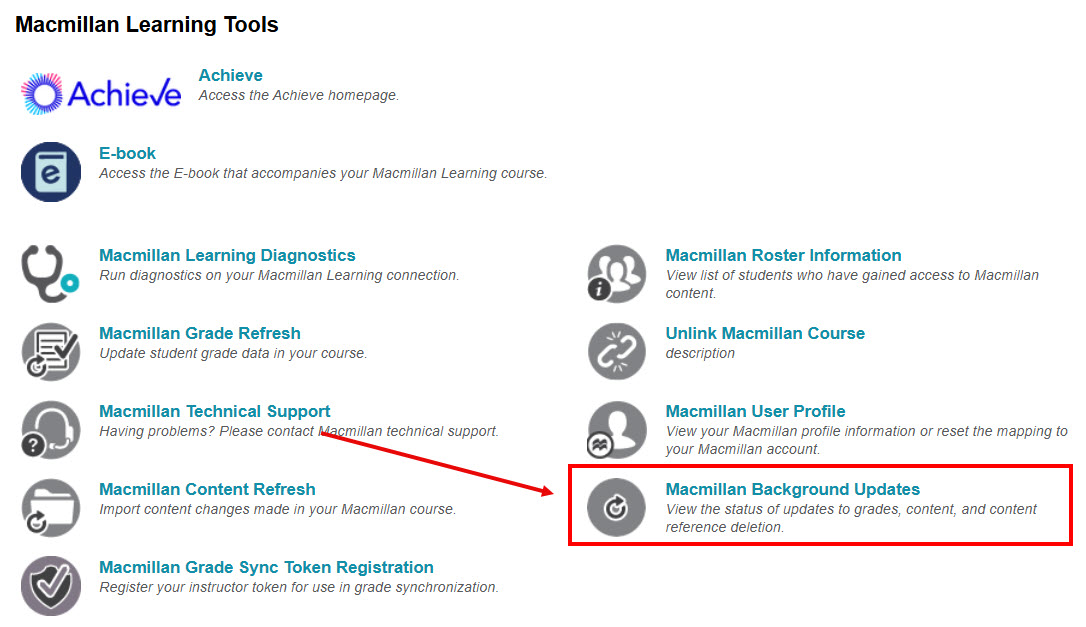The height and width of the screenshot is (627, 1086).
Task: Open the Achieve homepage link
Action: [230, 75]
